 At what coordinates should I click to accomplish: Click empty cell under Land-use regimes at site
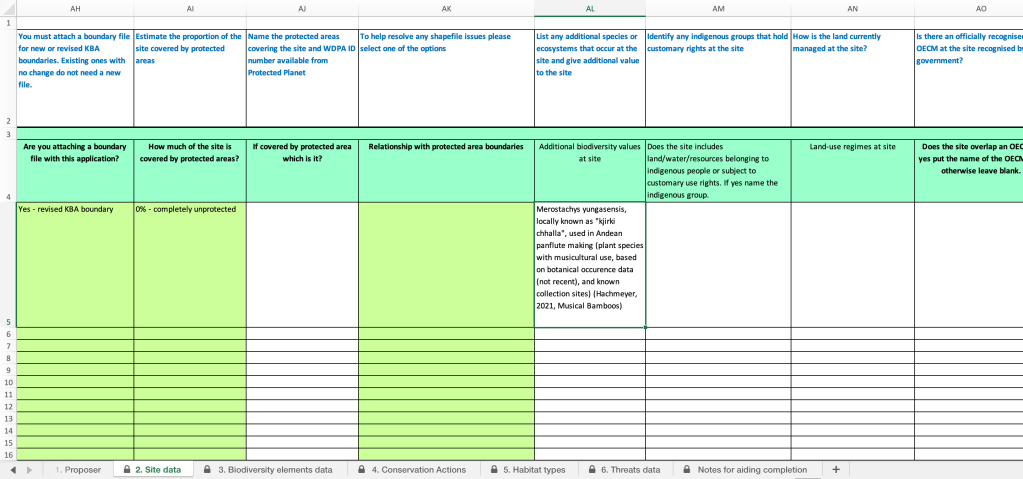(x=851, y=264)
